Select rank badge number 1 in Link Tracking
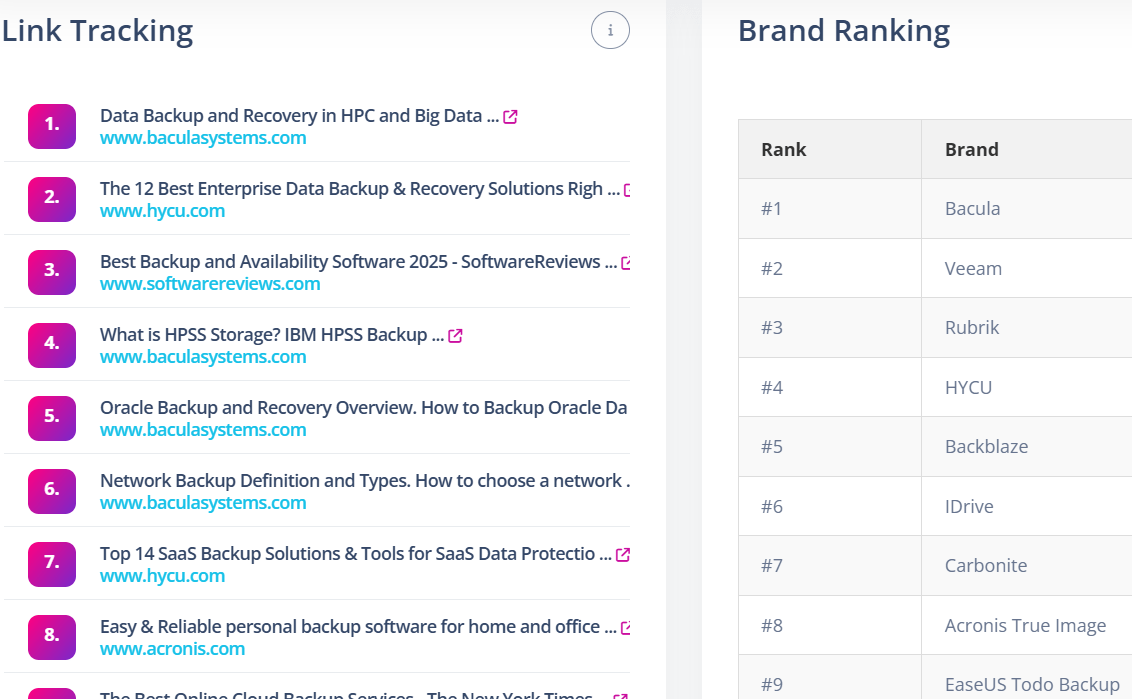The height and width of the screenshot is (699, 1132). (52, 126)
